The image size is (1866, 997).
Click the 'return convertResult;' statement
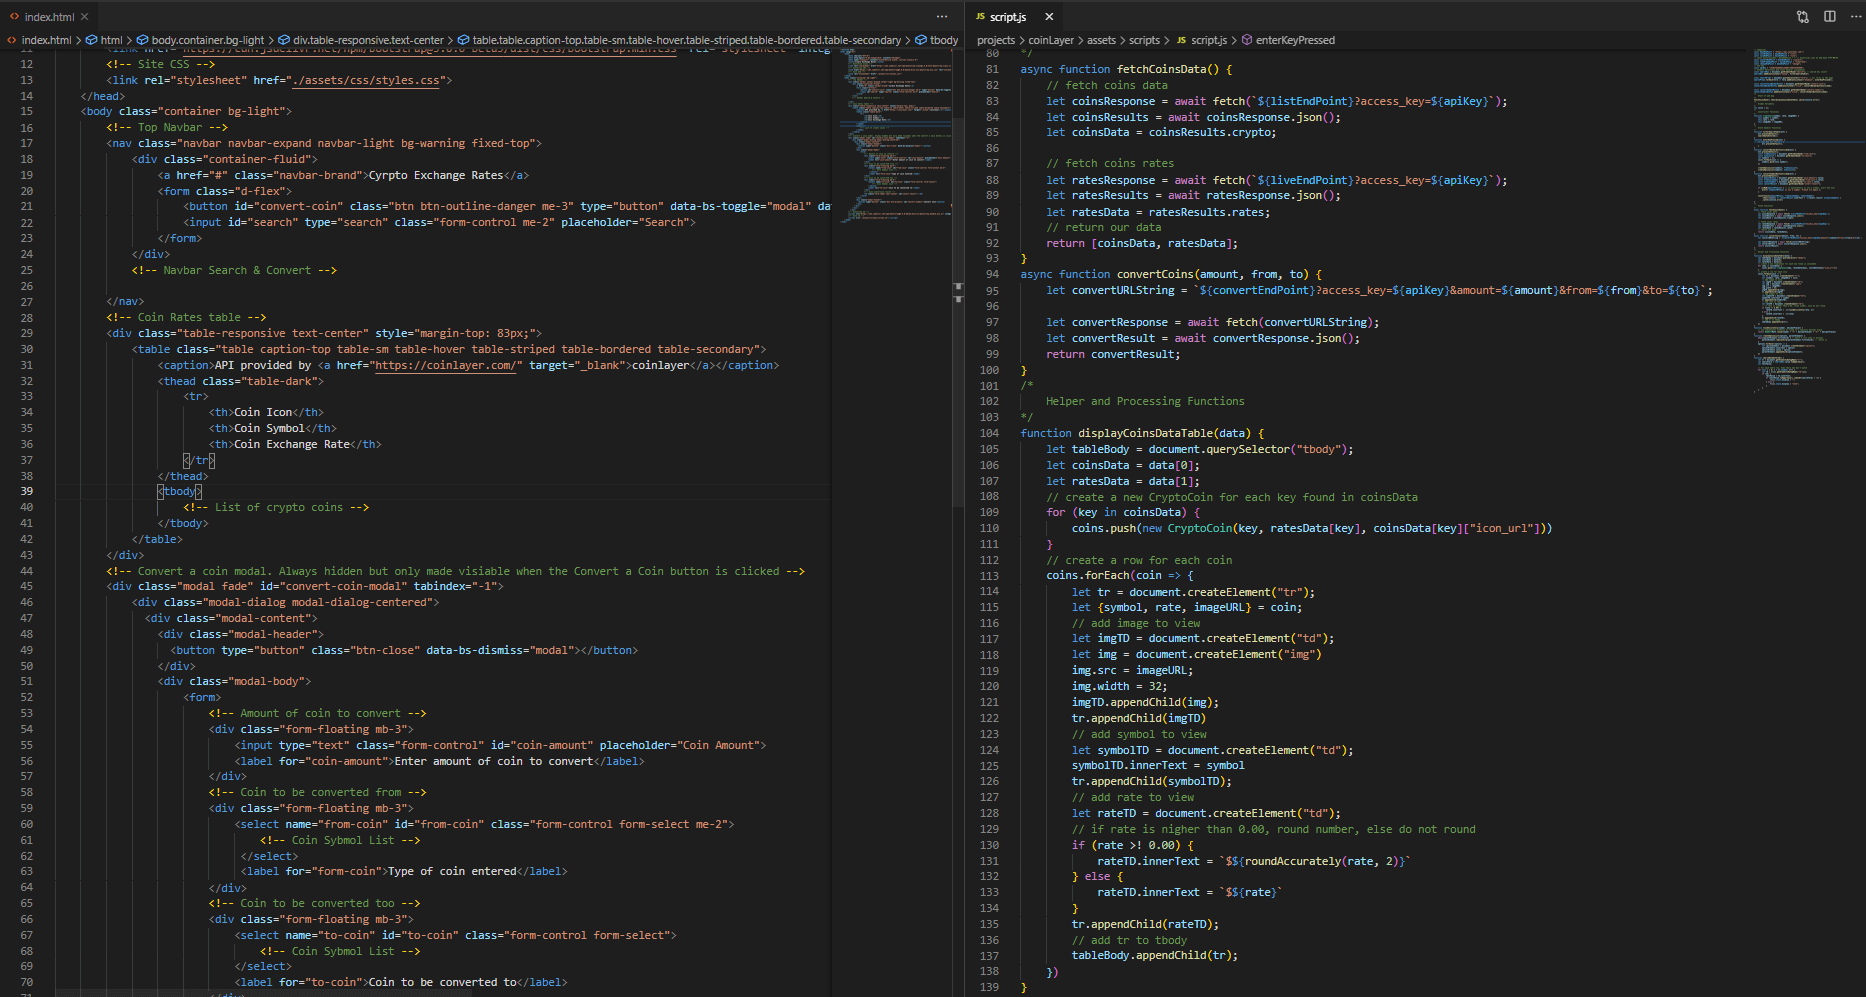(x=1113, y=355)
